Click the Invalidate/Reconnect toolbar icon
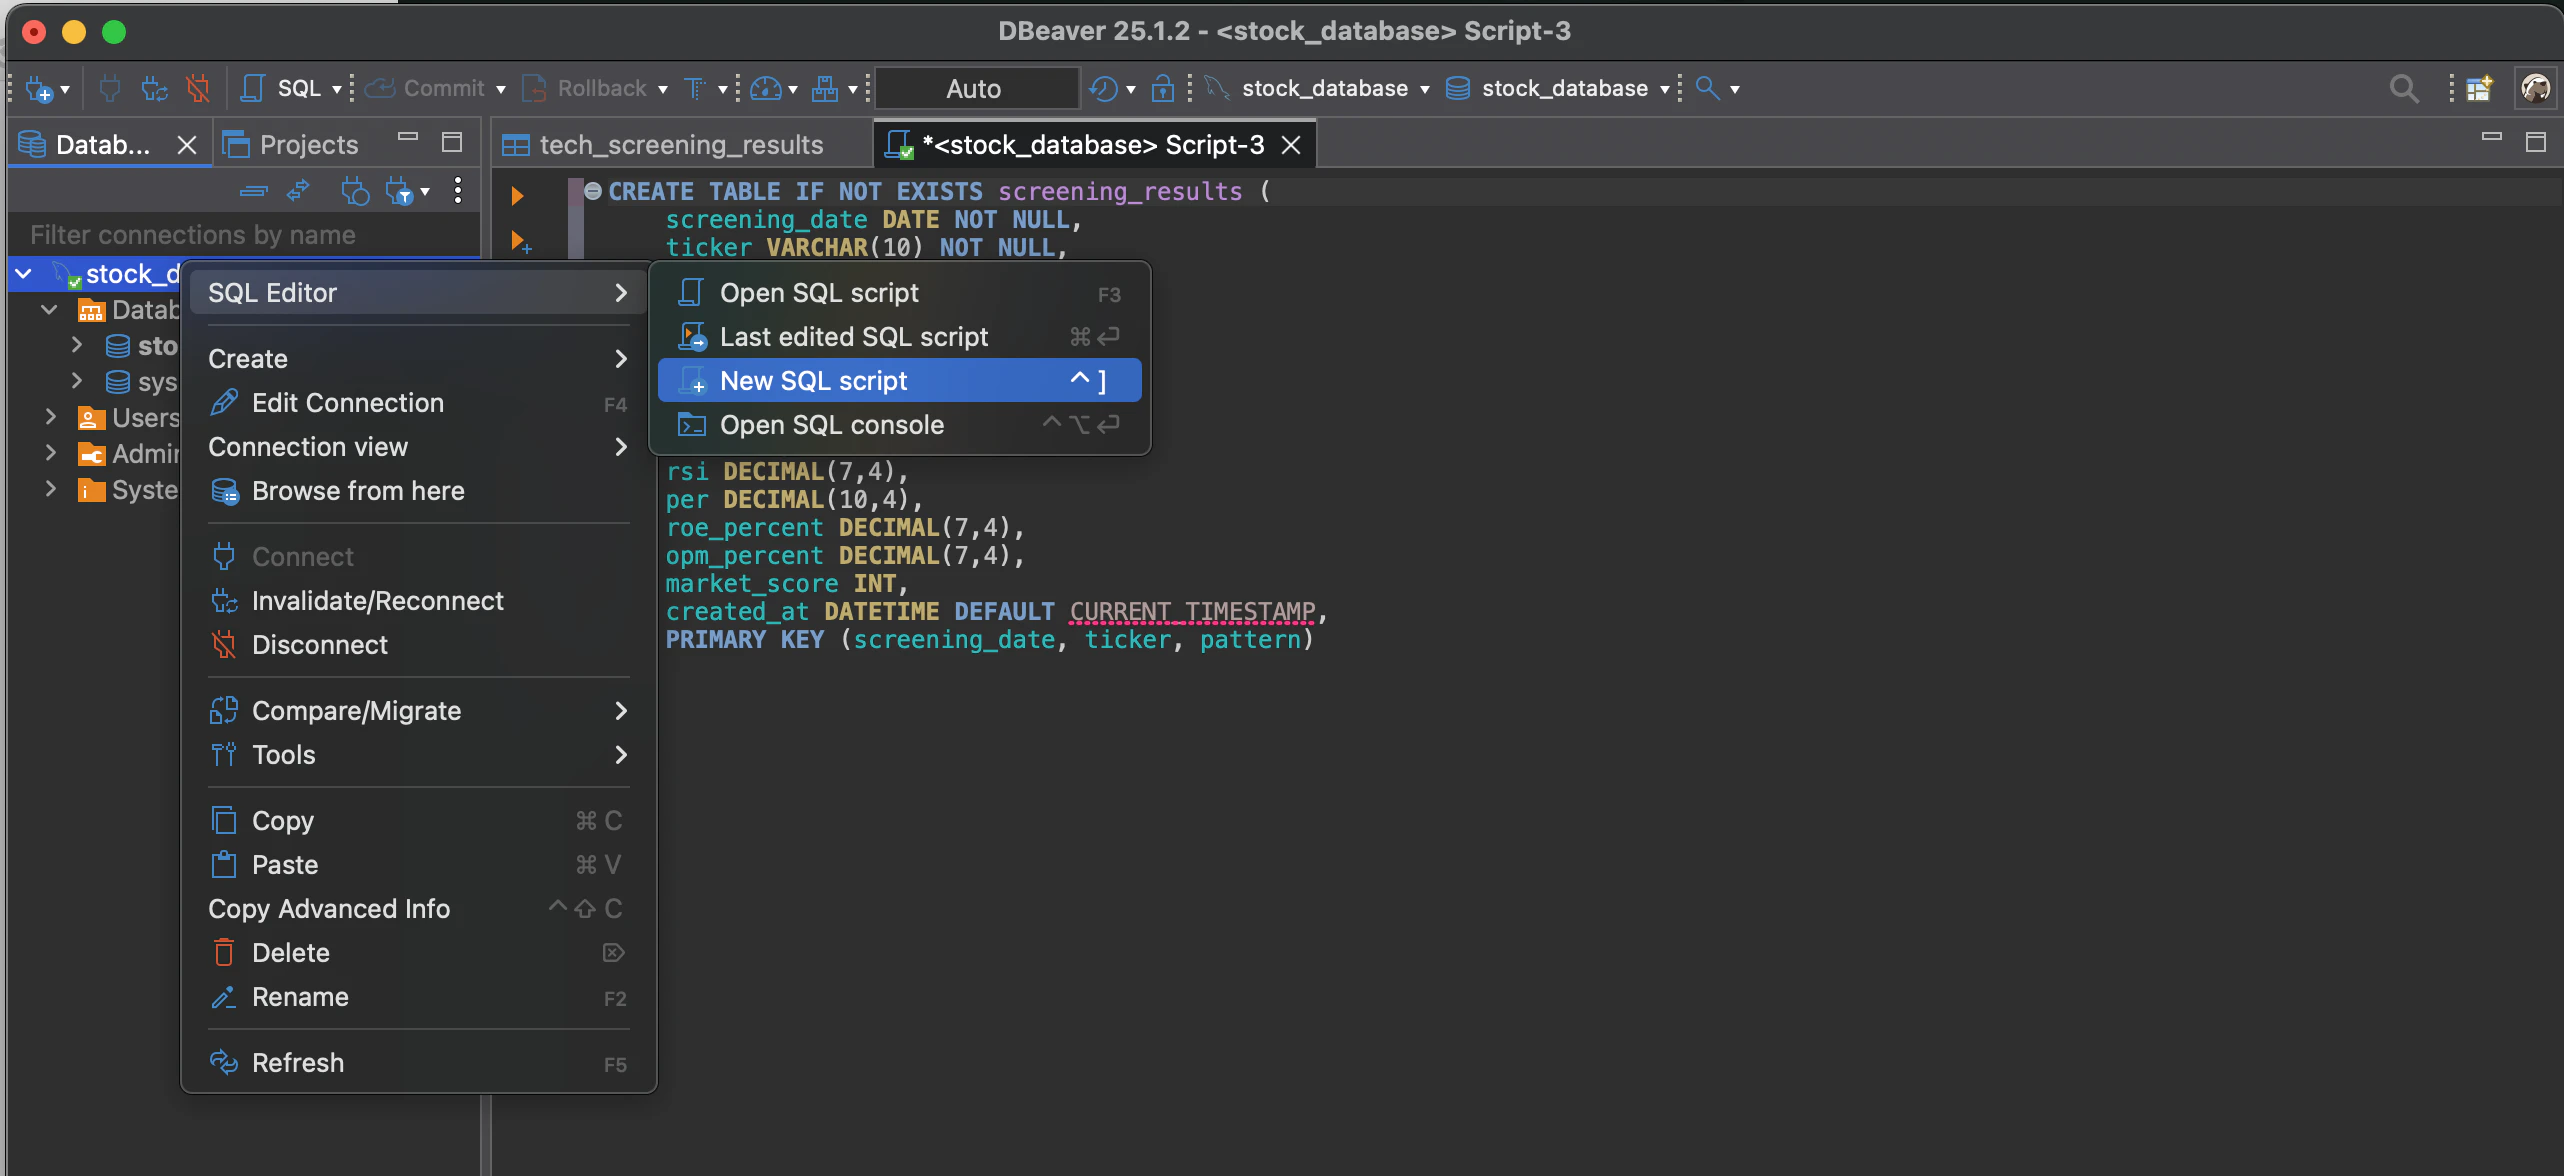The height and width of the screenshot is (1176, 2564). pyautogui.click(x=154, y=89)
